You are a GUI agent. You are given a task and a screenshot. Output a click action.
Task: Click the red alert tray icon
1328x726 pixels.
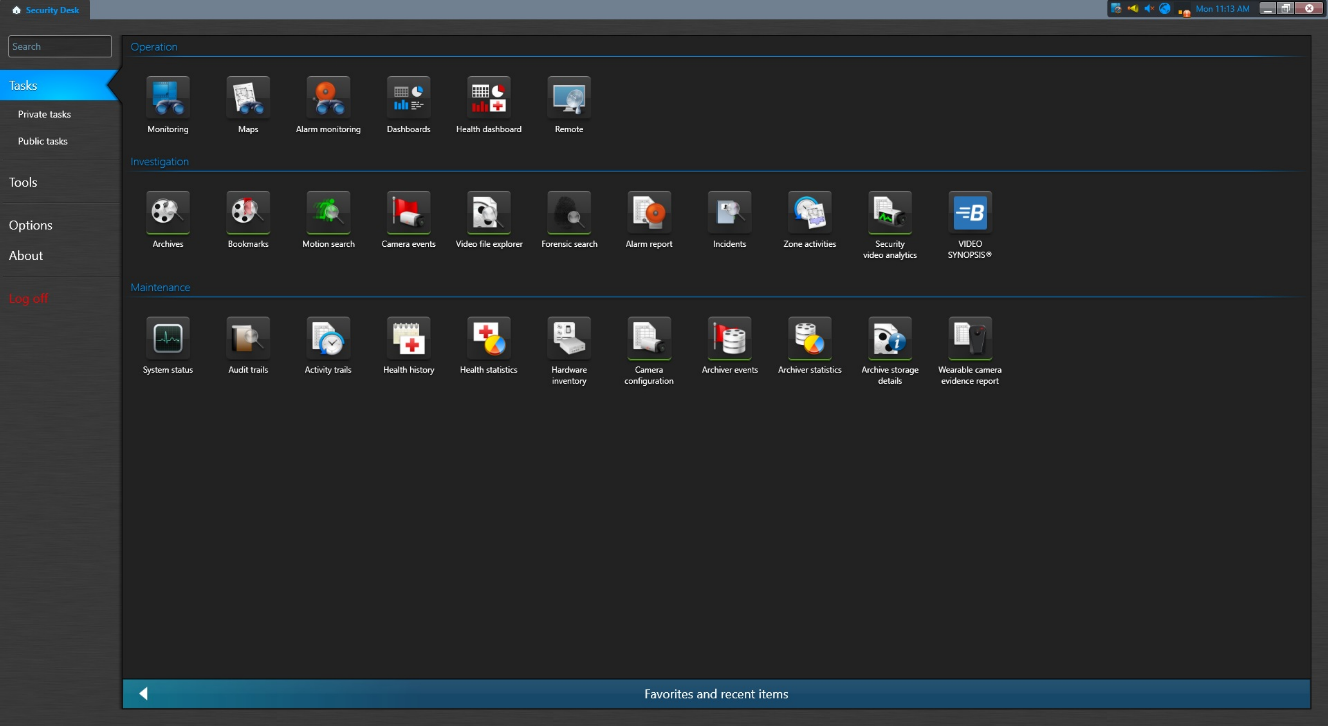[x=1183, y=10]
